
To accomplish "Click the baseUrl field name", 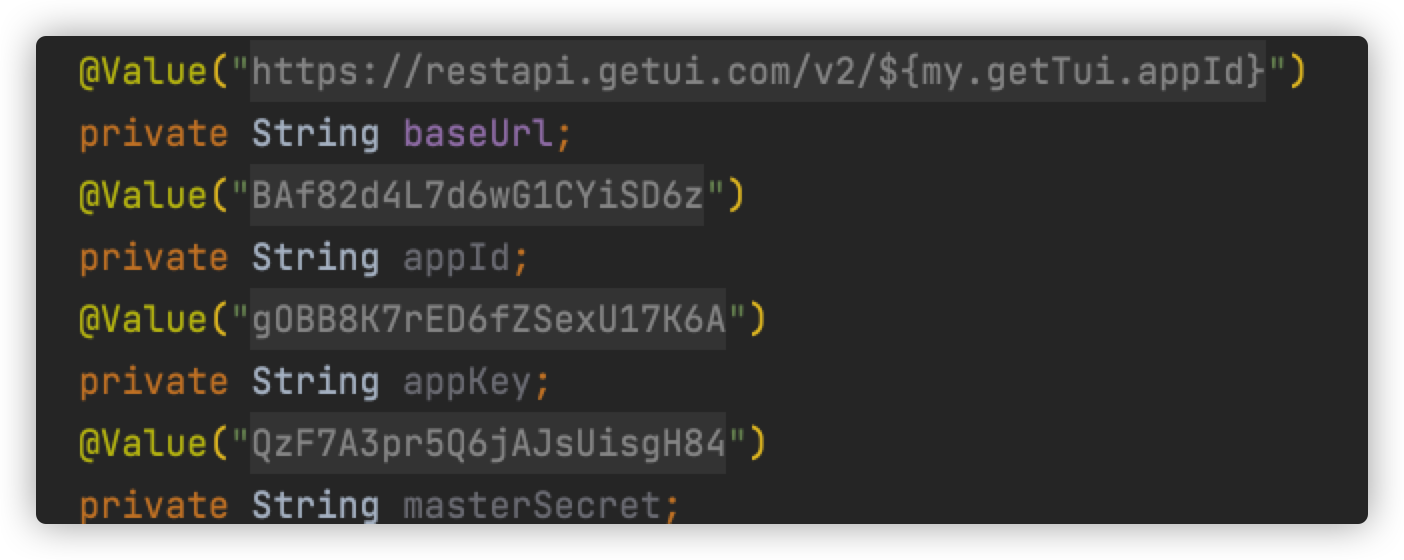I will (x=478, y=134).
